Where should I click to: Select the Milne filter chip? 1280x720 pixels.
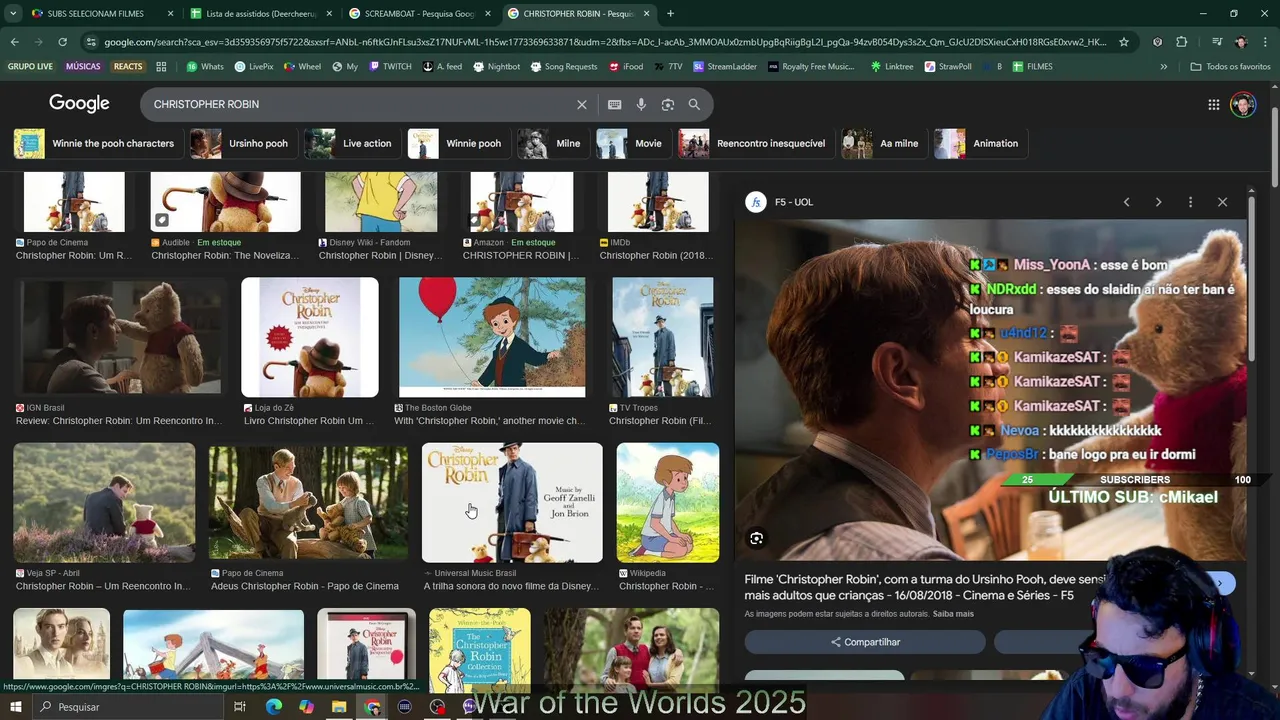[x=552, y=143]
